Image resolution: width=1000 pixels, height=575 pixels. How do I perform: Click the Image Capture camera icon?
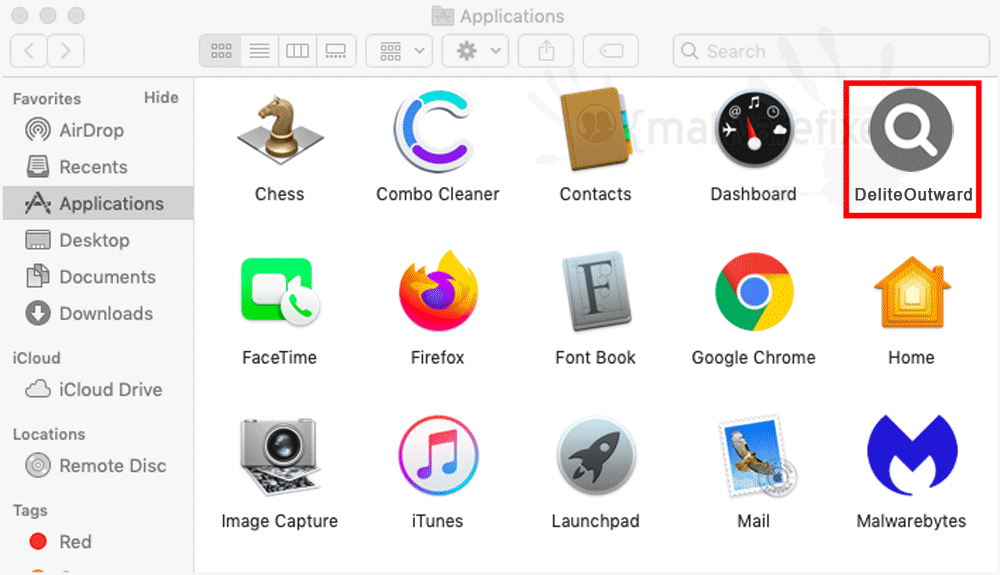point(279,455)
